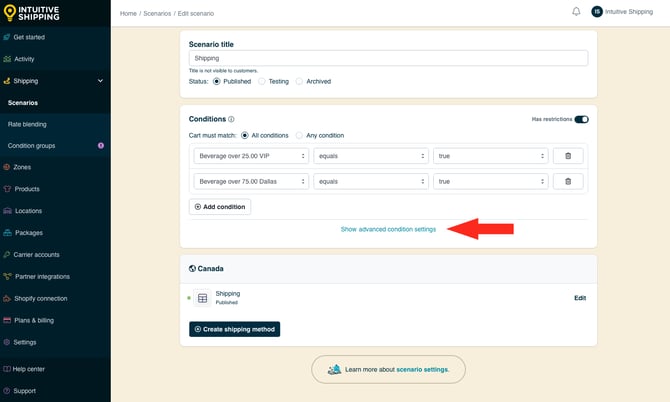Open the equals dropdown in the VIP row
The height and width of the screenshot is (402, 670).
point(371,156)
